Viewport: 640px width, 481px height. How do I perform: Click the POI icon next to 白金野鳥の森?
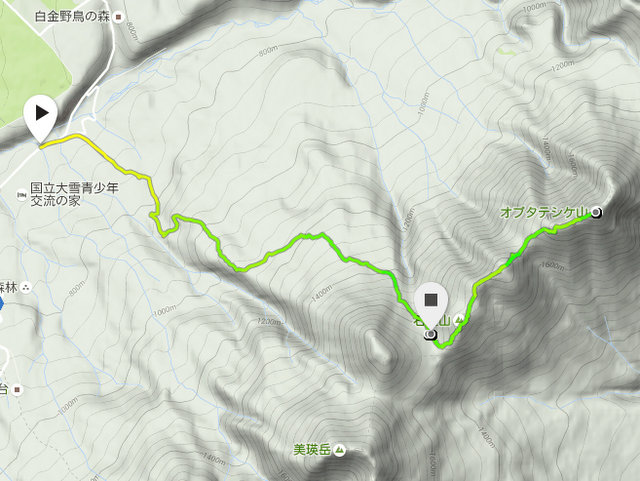click(119, 17)
